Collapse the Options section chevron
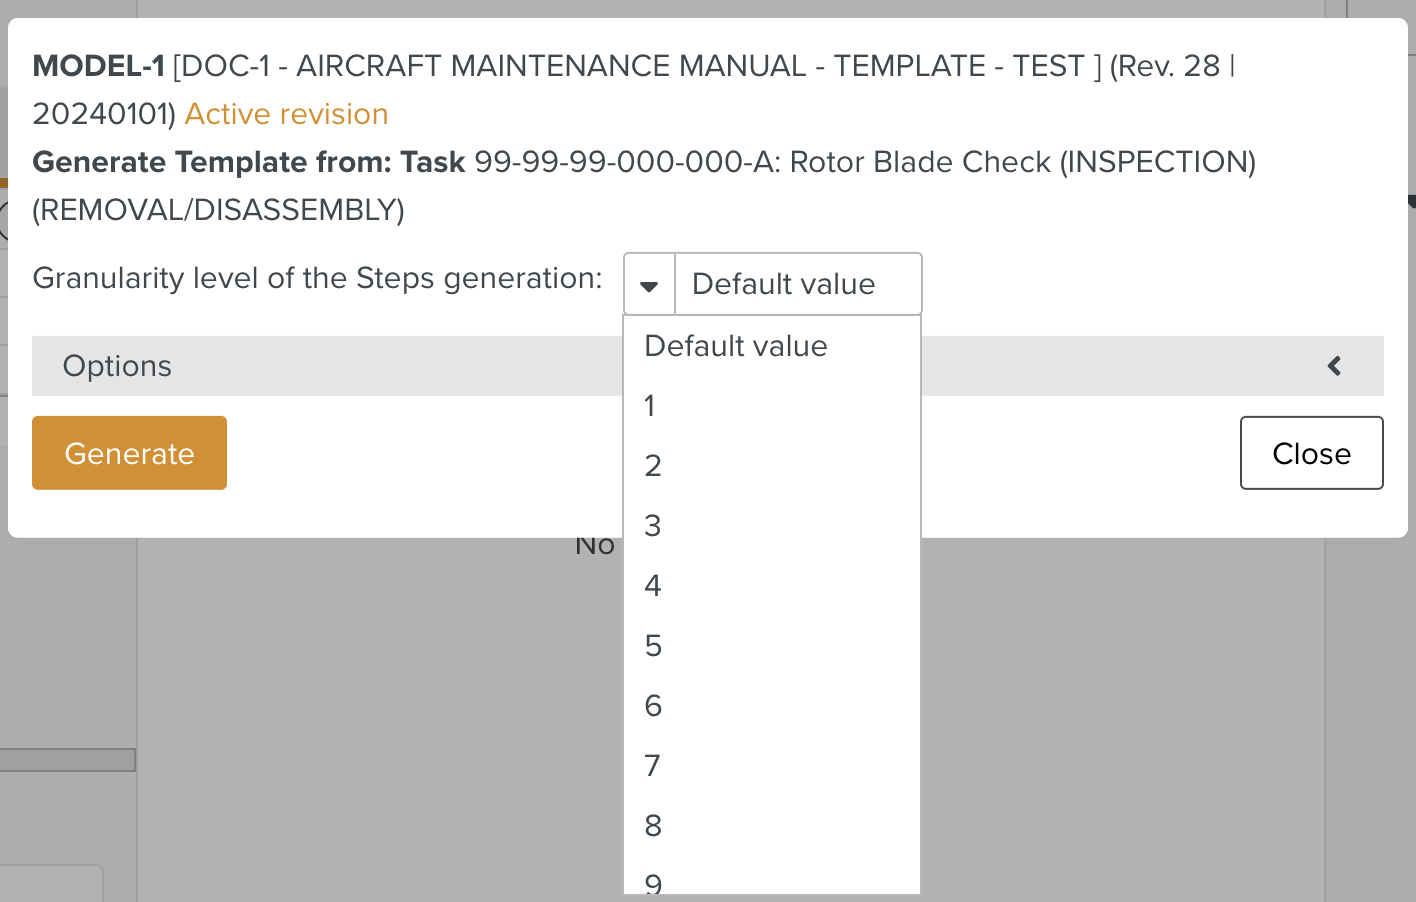This screenshot has height=902, width=1416. tap(1334, 366)
